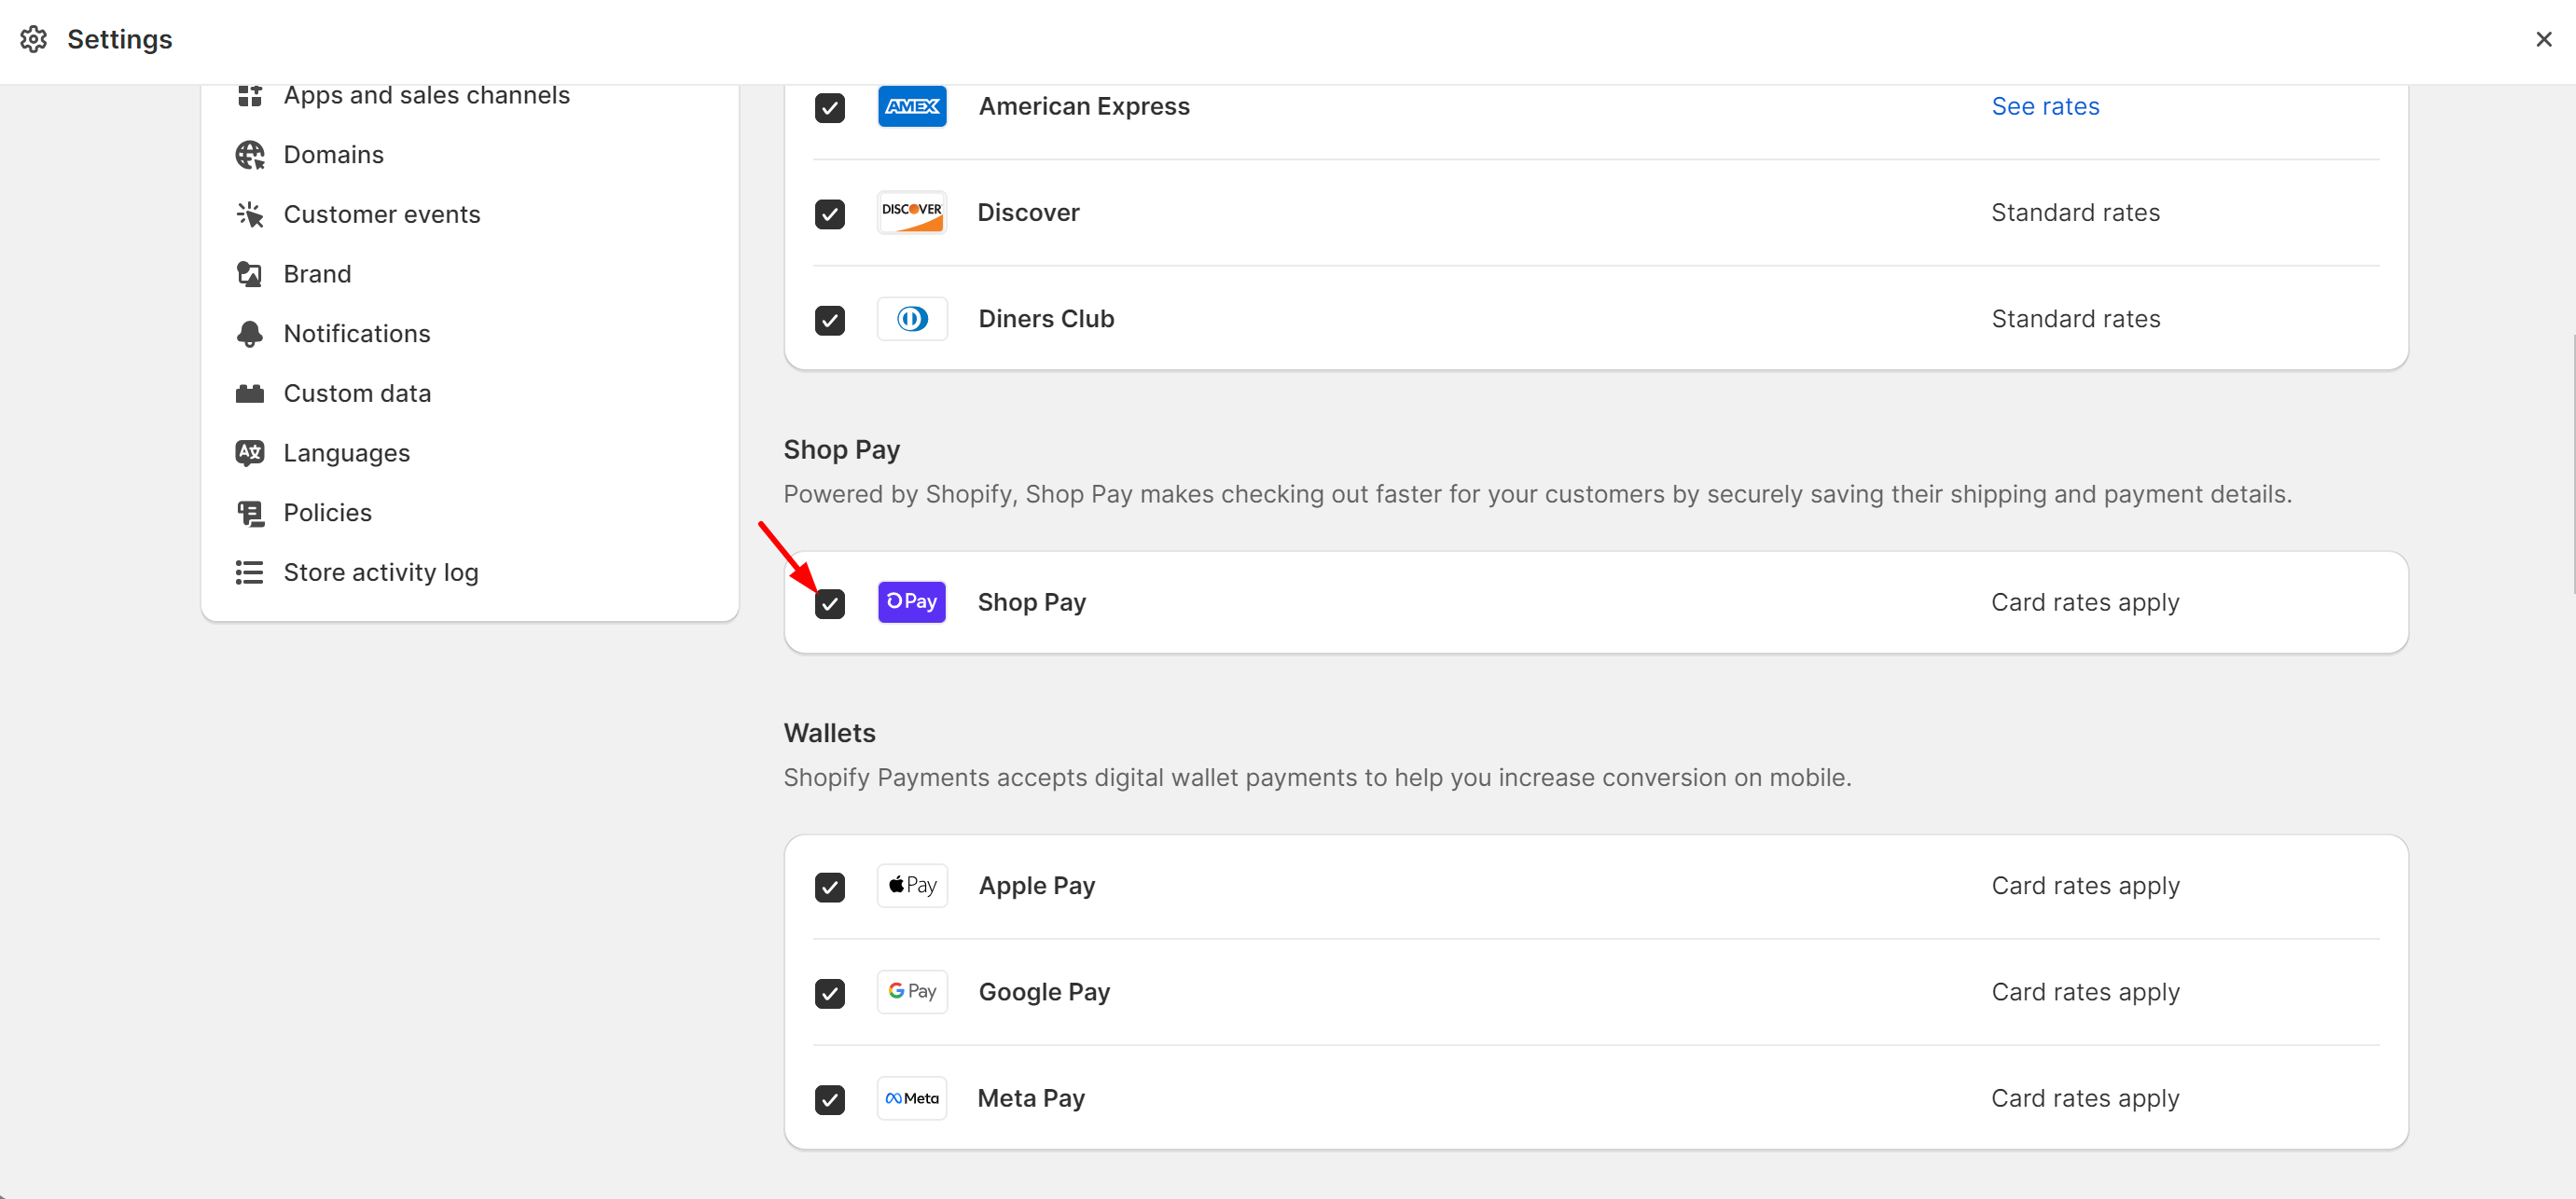Click the Diners Club card logo
Screen dimensions: 2576x1199
click(912, 319)
